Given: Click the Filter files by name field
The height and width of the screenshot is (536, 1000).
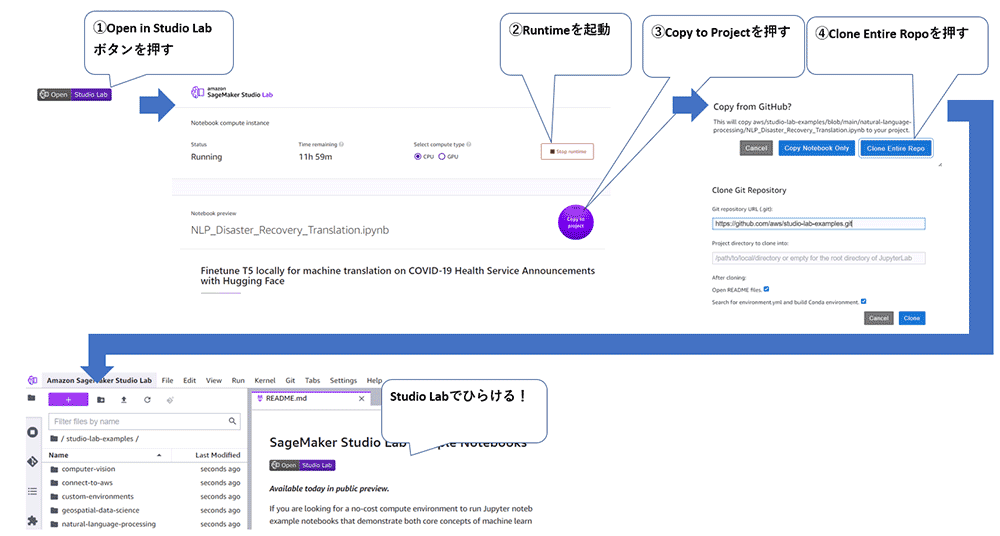Looking at the screenshot, I should 144,421.
